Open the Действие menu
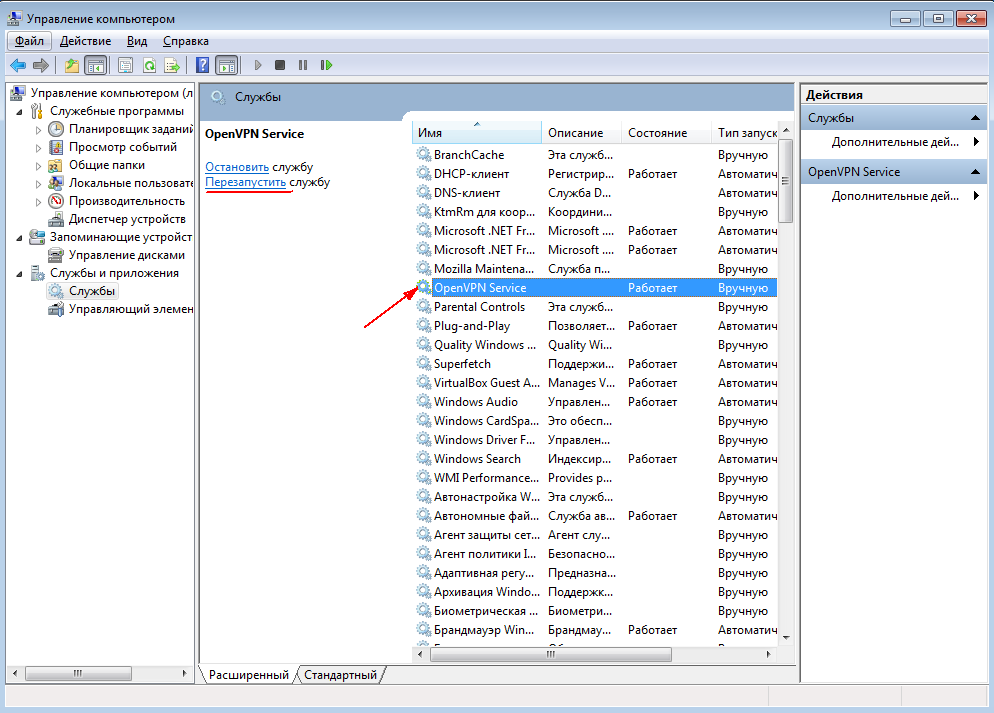This screenshot has height=713, width=994. click(85, 41)
